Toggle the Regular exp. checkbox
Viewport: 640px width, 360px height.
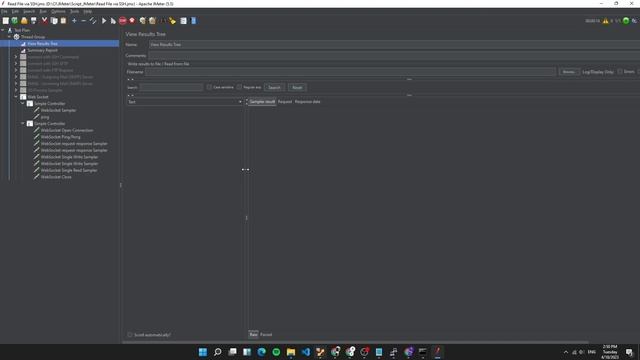239,87
